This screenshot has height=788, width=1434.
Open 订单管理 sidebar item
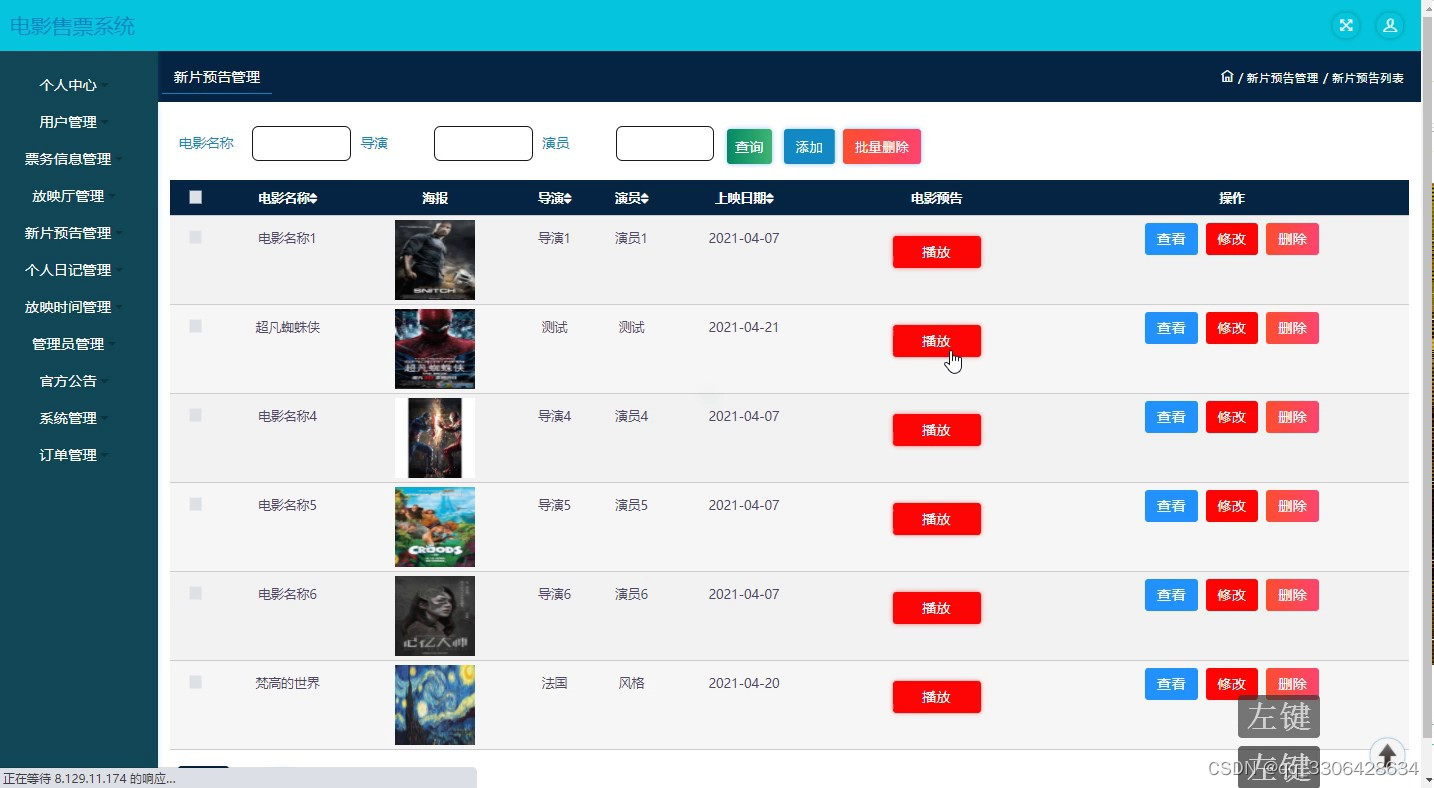(75, 455)
